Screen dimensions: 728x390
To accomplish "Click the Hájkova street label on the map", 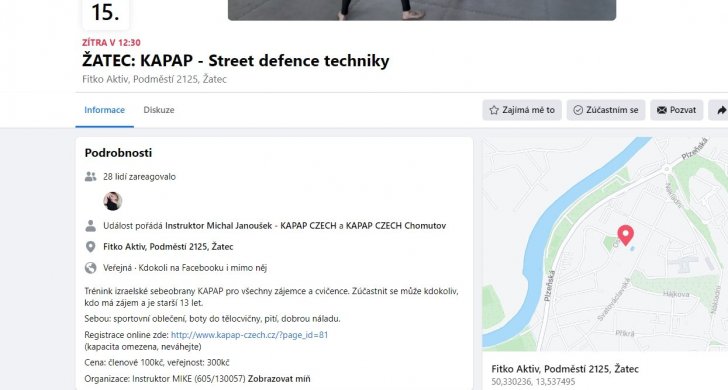I will click(x=676, y=294).
